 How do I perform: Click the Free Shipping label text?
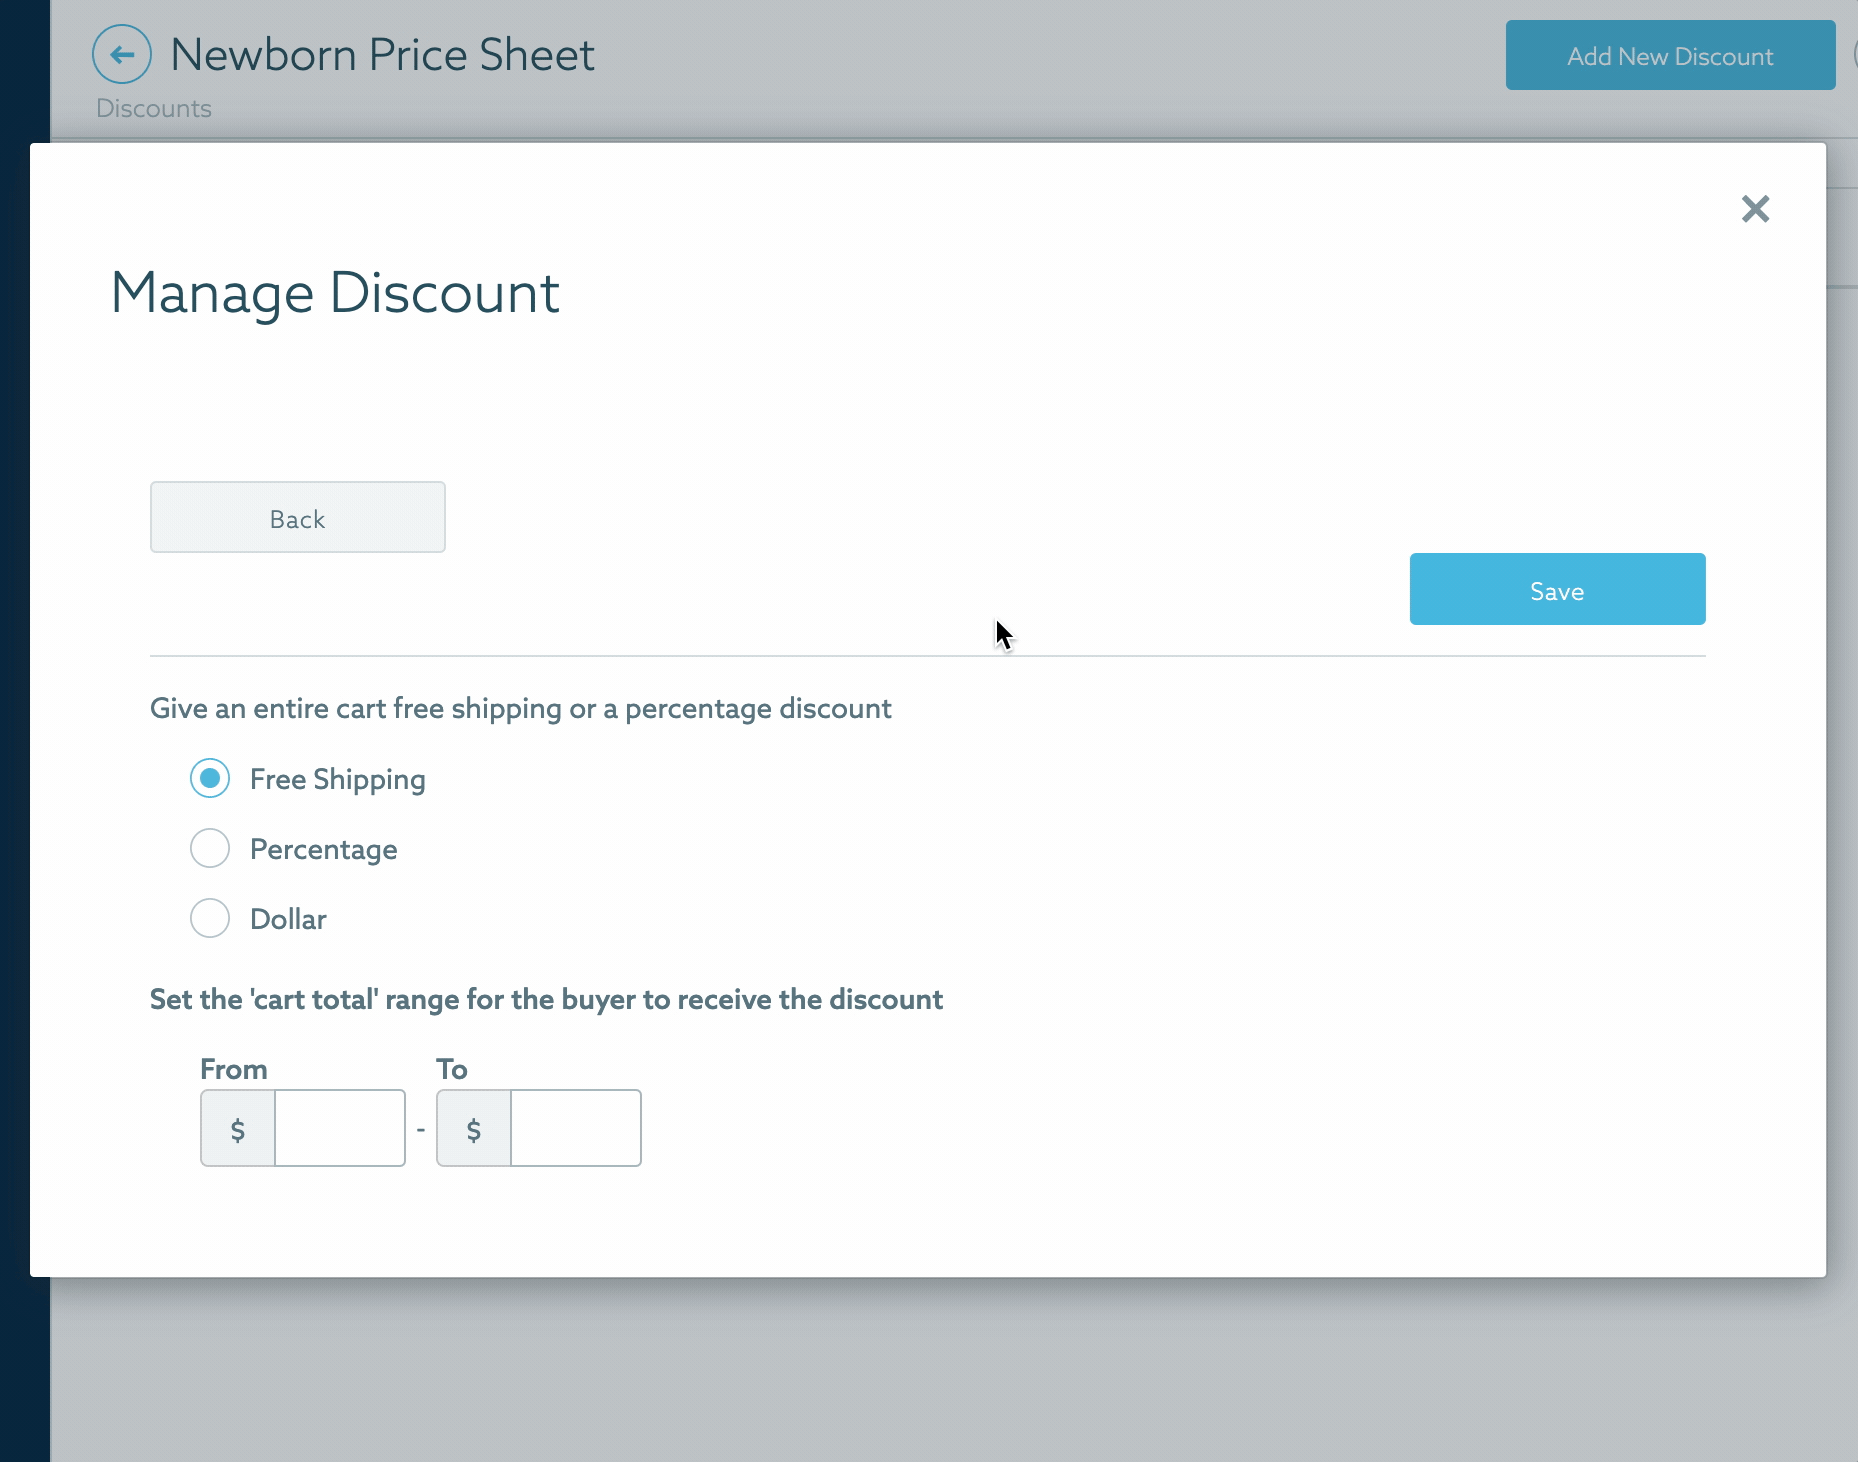pos(338,779)
